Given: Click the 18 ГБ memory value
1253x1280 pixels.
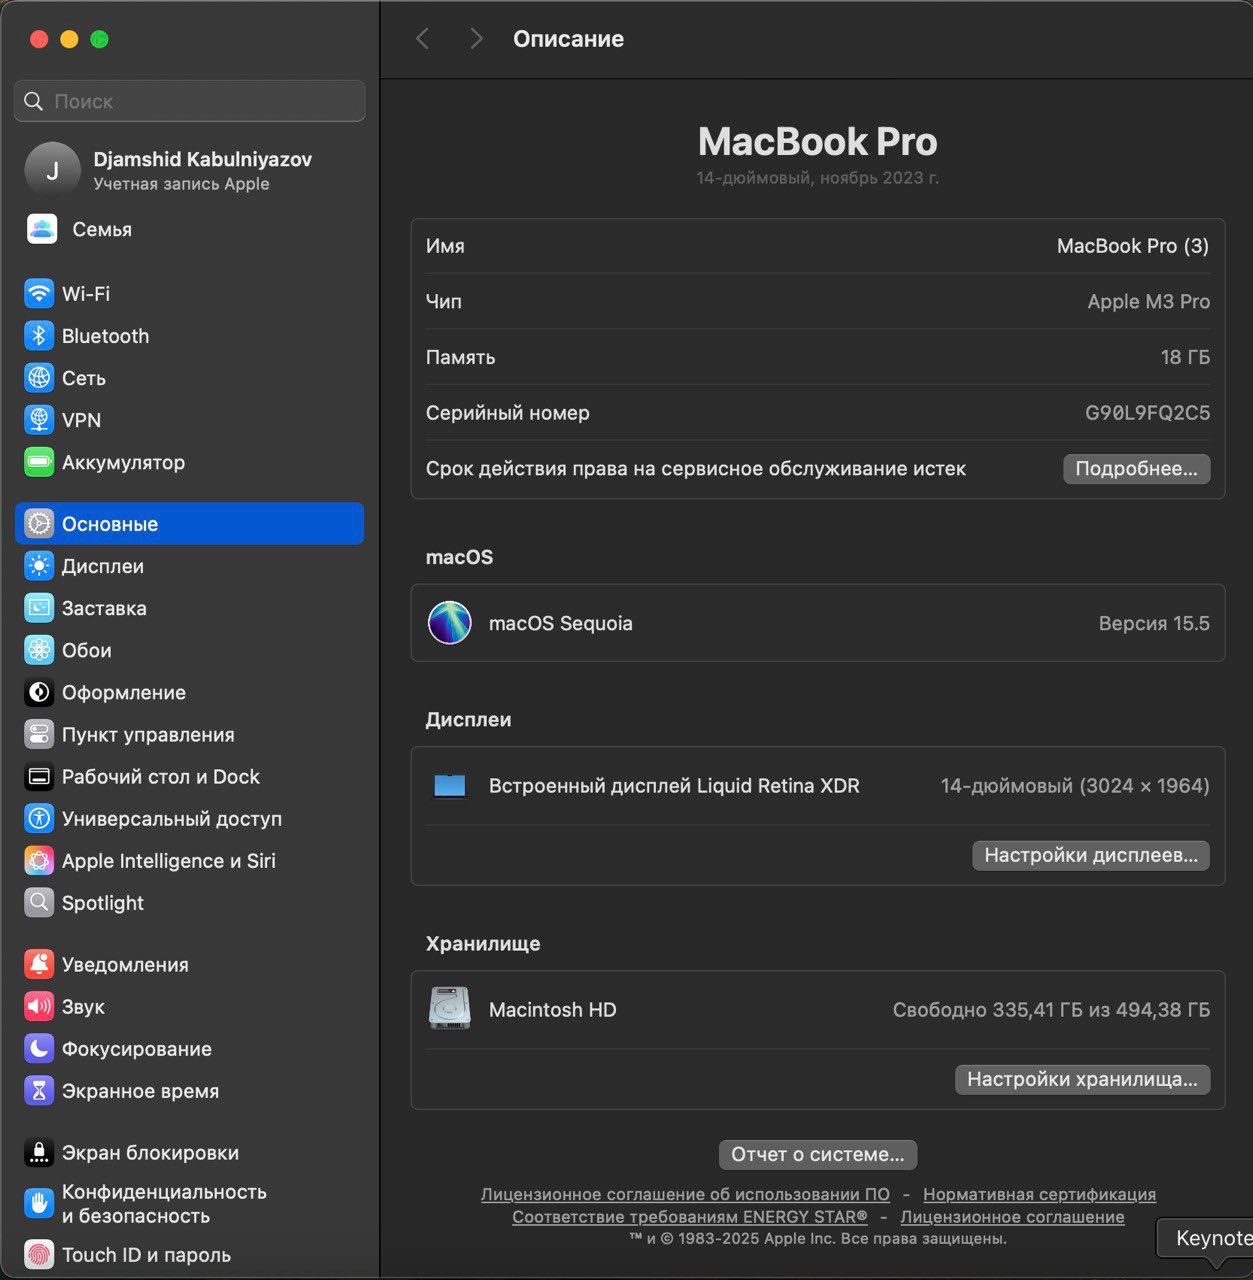Looking at the screenshot, I should [x=1185, y=357].
